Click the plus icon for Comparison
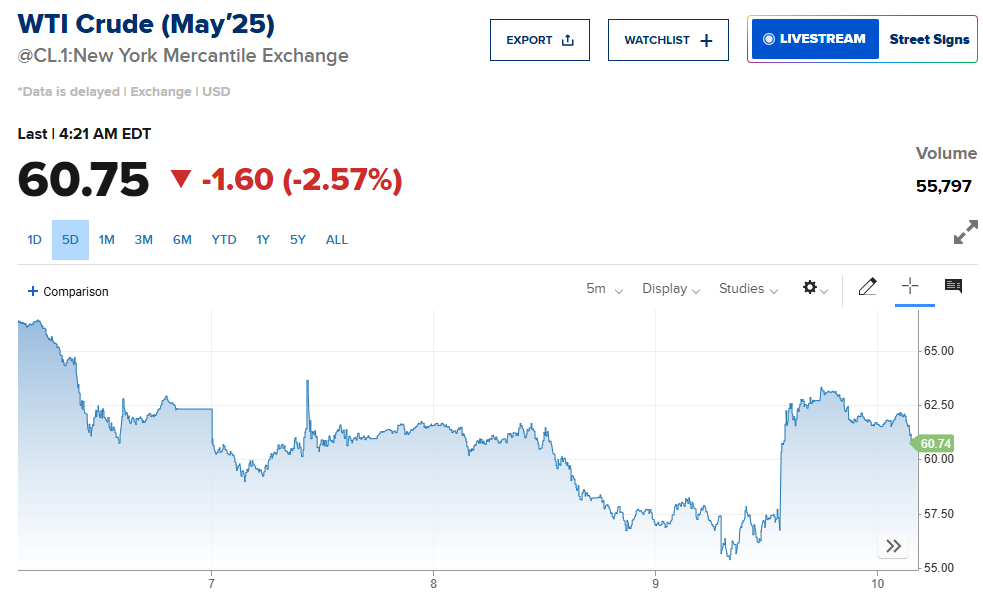 pyautogui.click(x=33, y=291)
